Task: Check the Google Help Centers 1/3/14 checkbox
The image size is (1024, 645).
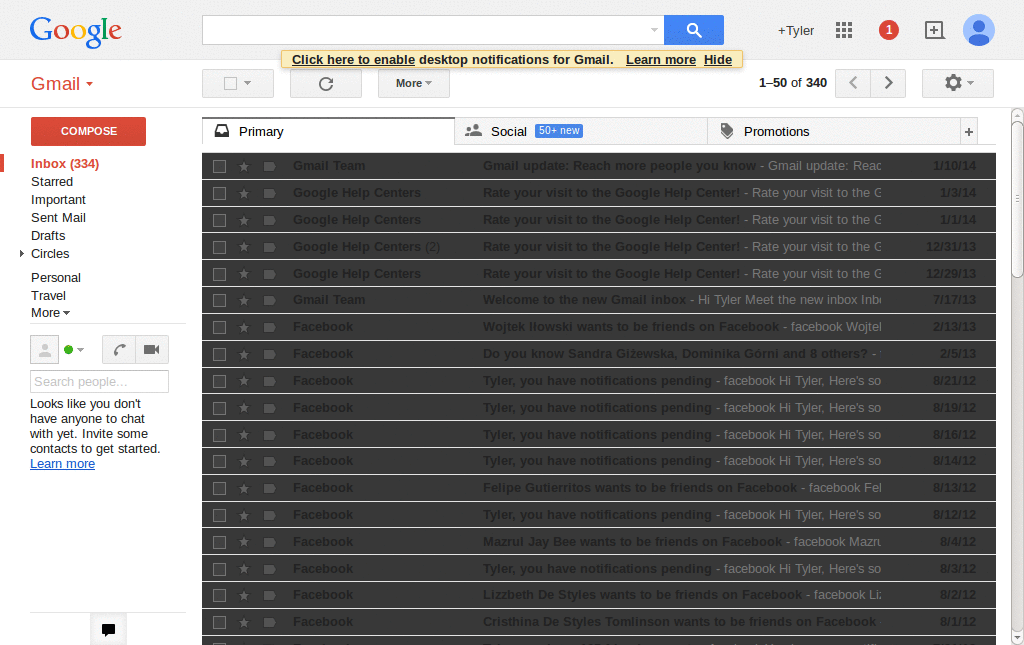Action: pyautogui.click(x=219, y=193)
